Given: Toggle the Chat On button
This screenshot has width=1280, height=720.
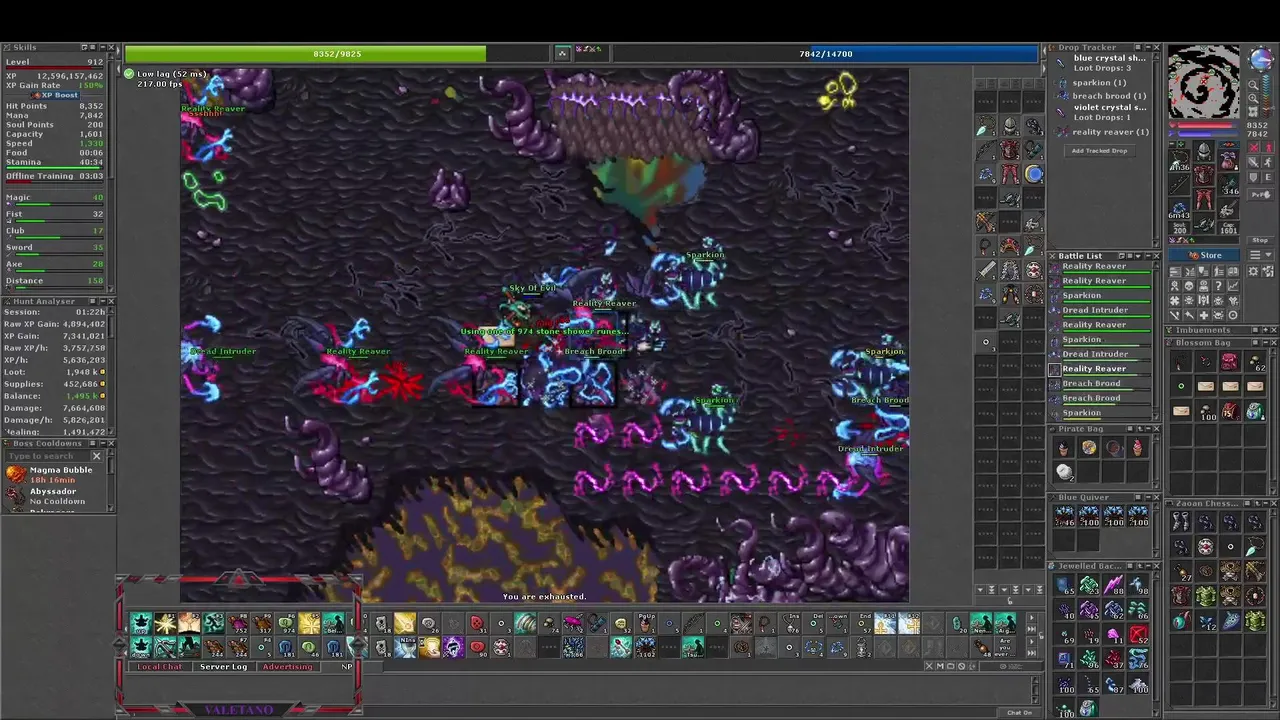Looking at the screenshot, I should click(x=1020, y=713).
